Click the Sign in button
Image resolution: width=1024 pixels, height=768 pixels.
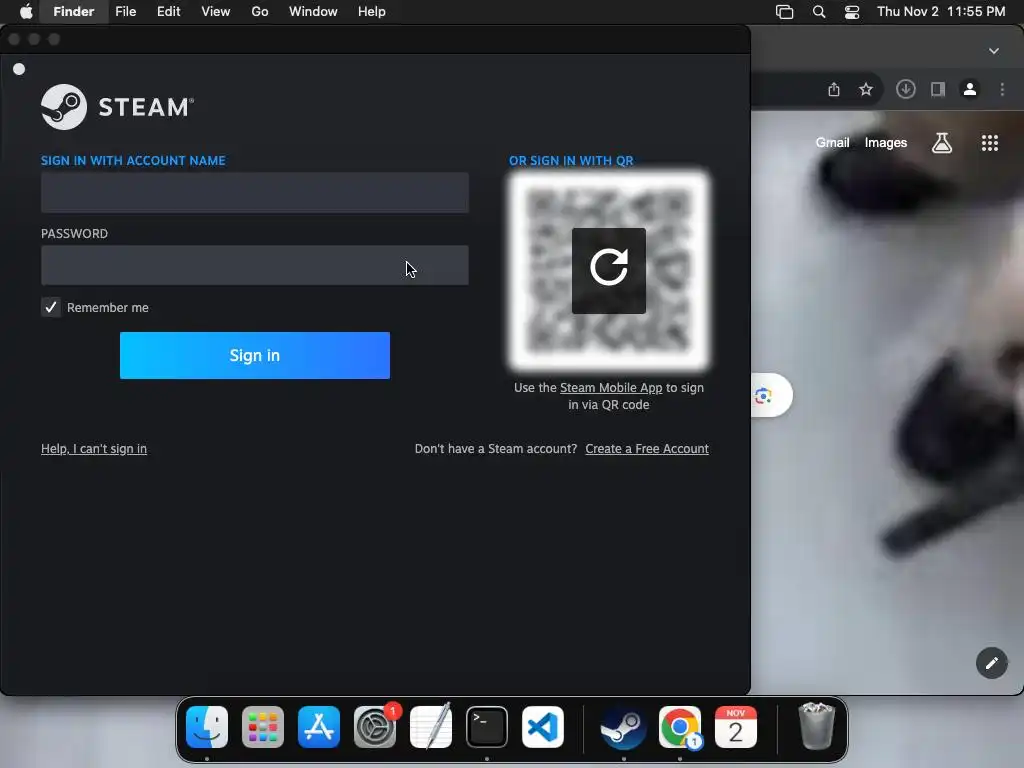coord(255,355)
